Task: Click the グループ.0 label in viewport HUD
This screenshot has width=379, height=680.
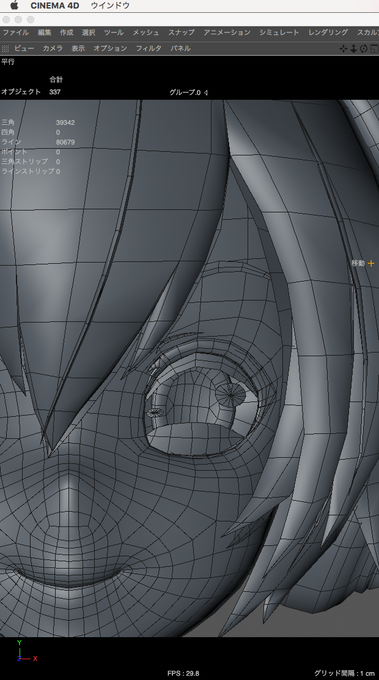Action: pos(185,92)
